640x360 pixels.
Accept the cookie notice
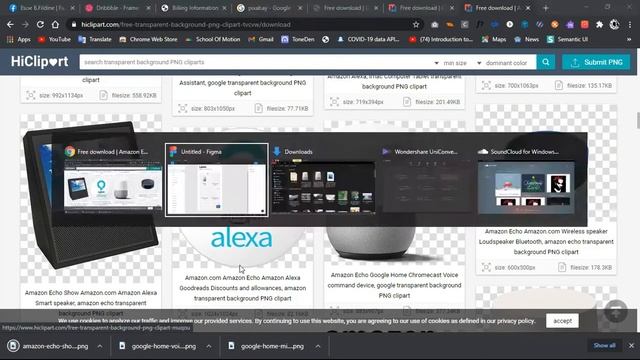(562, 321)
